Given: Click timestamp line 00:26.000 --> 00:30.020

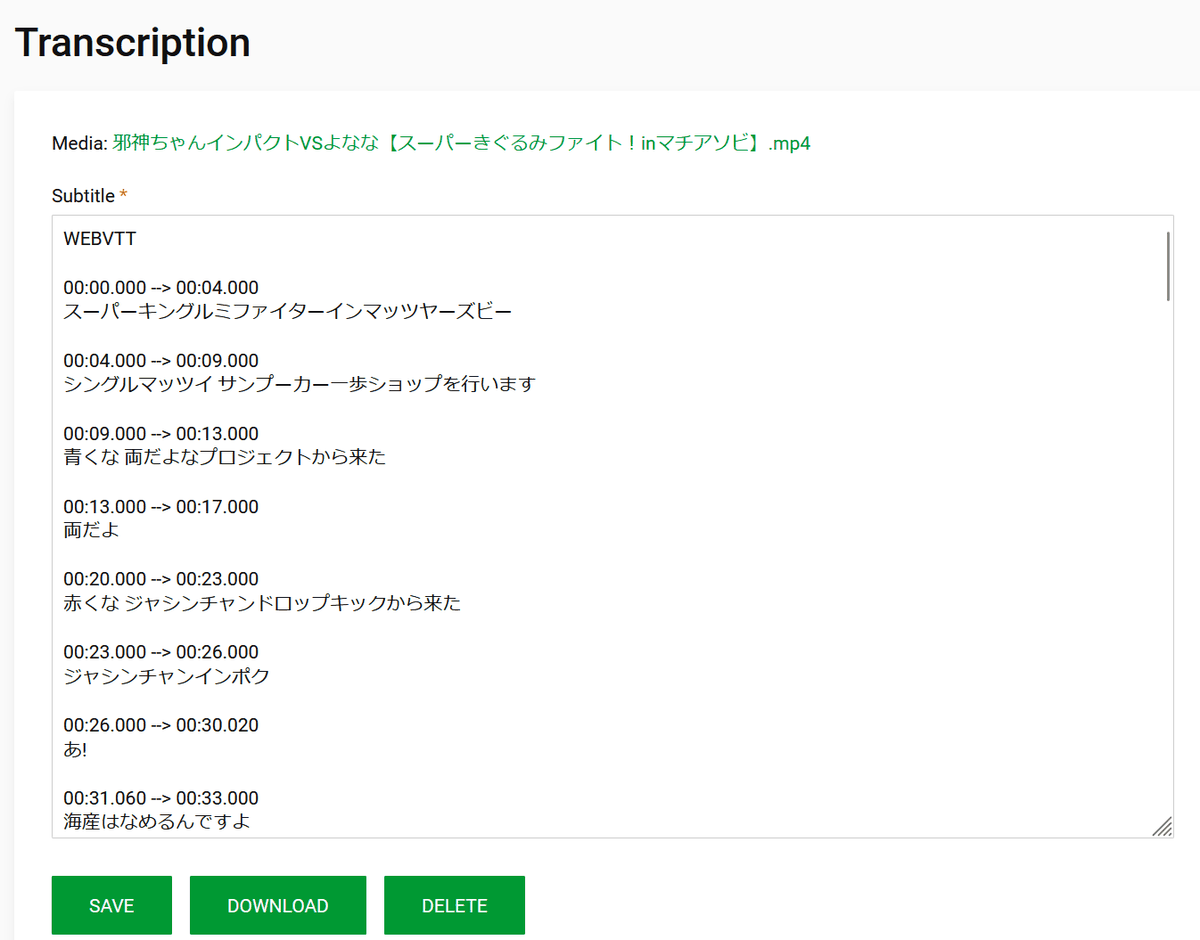Looking at the screenshot, I should 161,725.
